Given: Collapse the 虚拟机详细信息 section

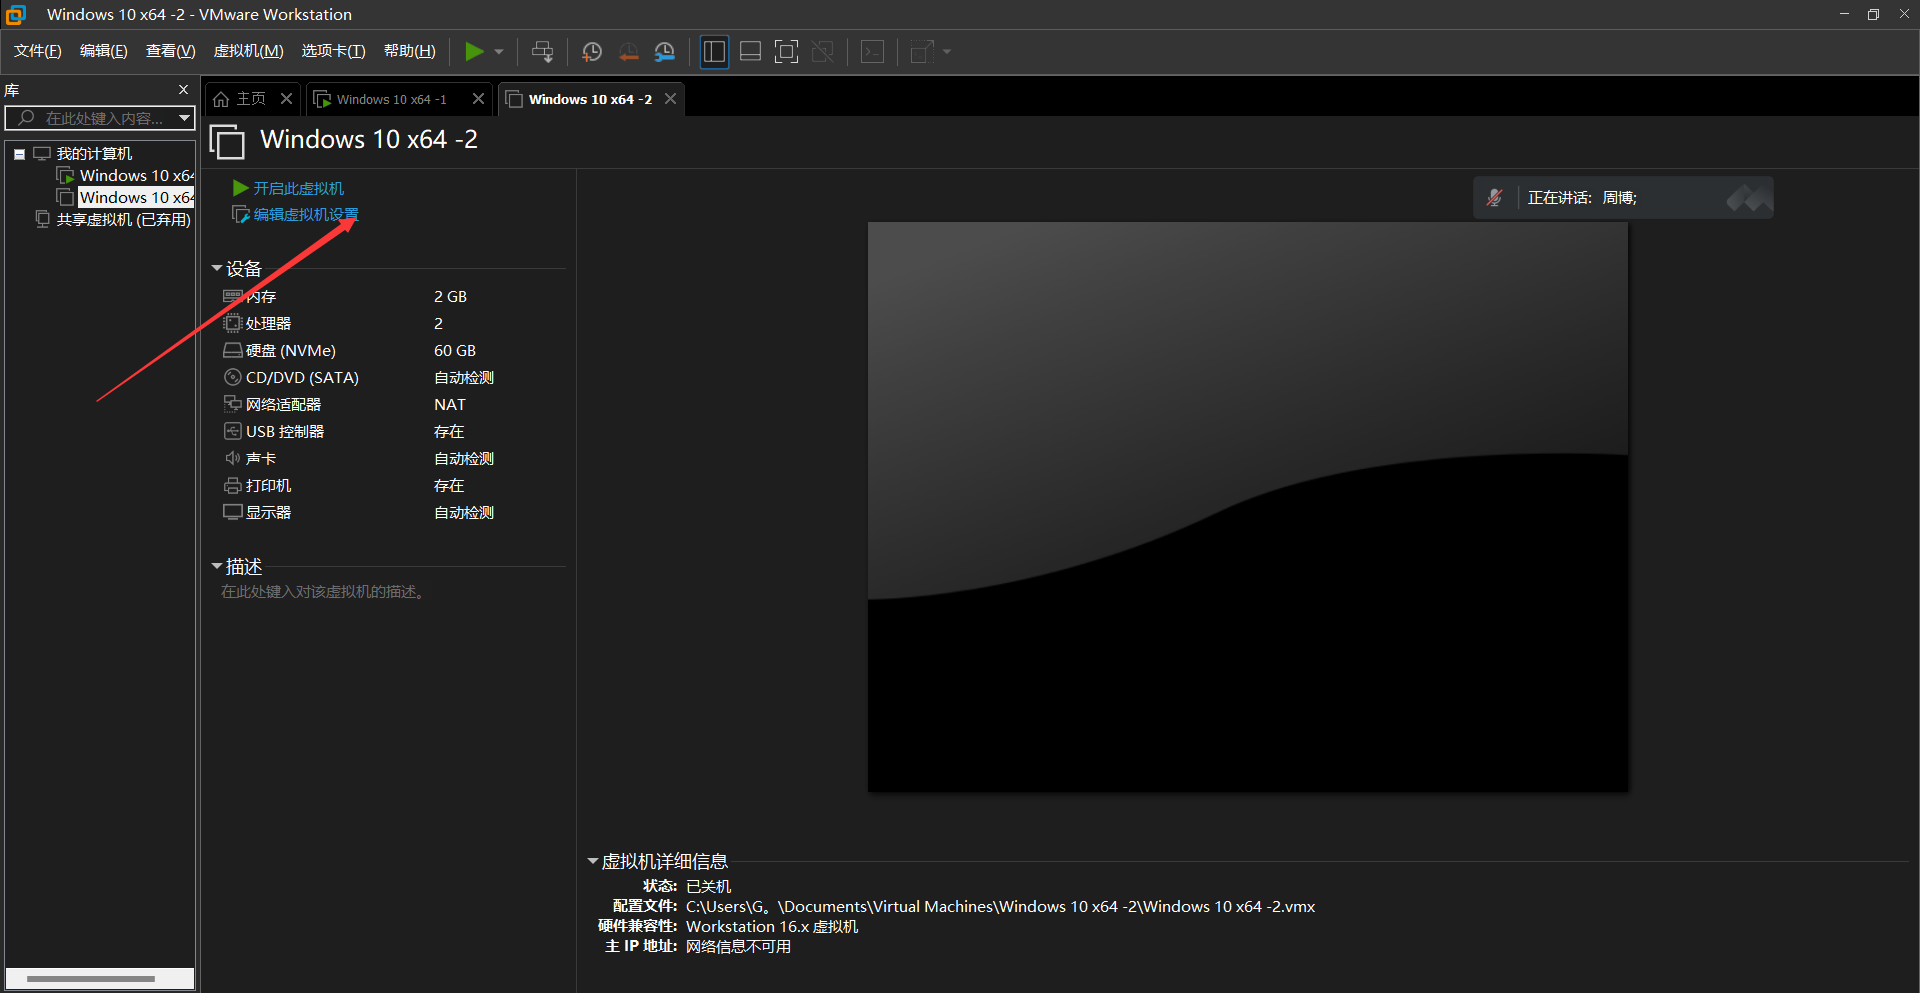Looking at the screenshot, I should coord(592,861).
